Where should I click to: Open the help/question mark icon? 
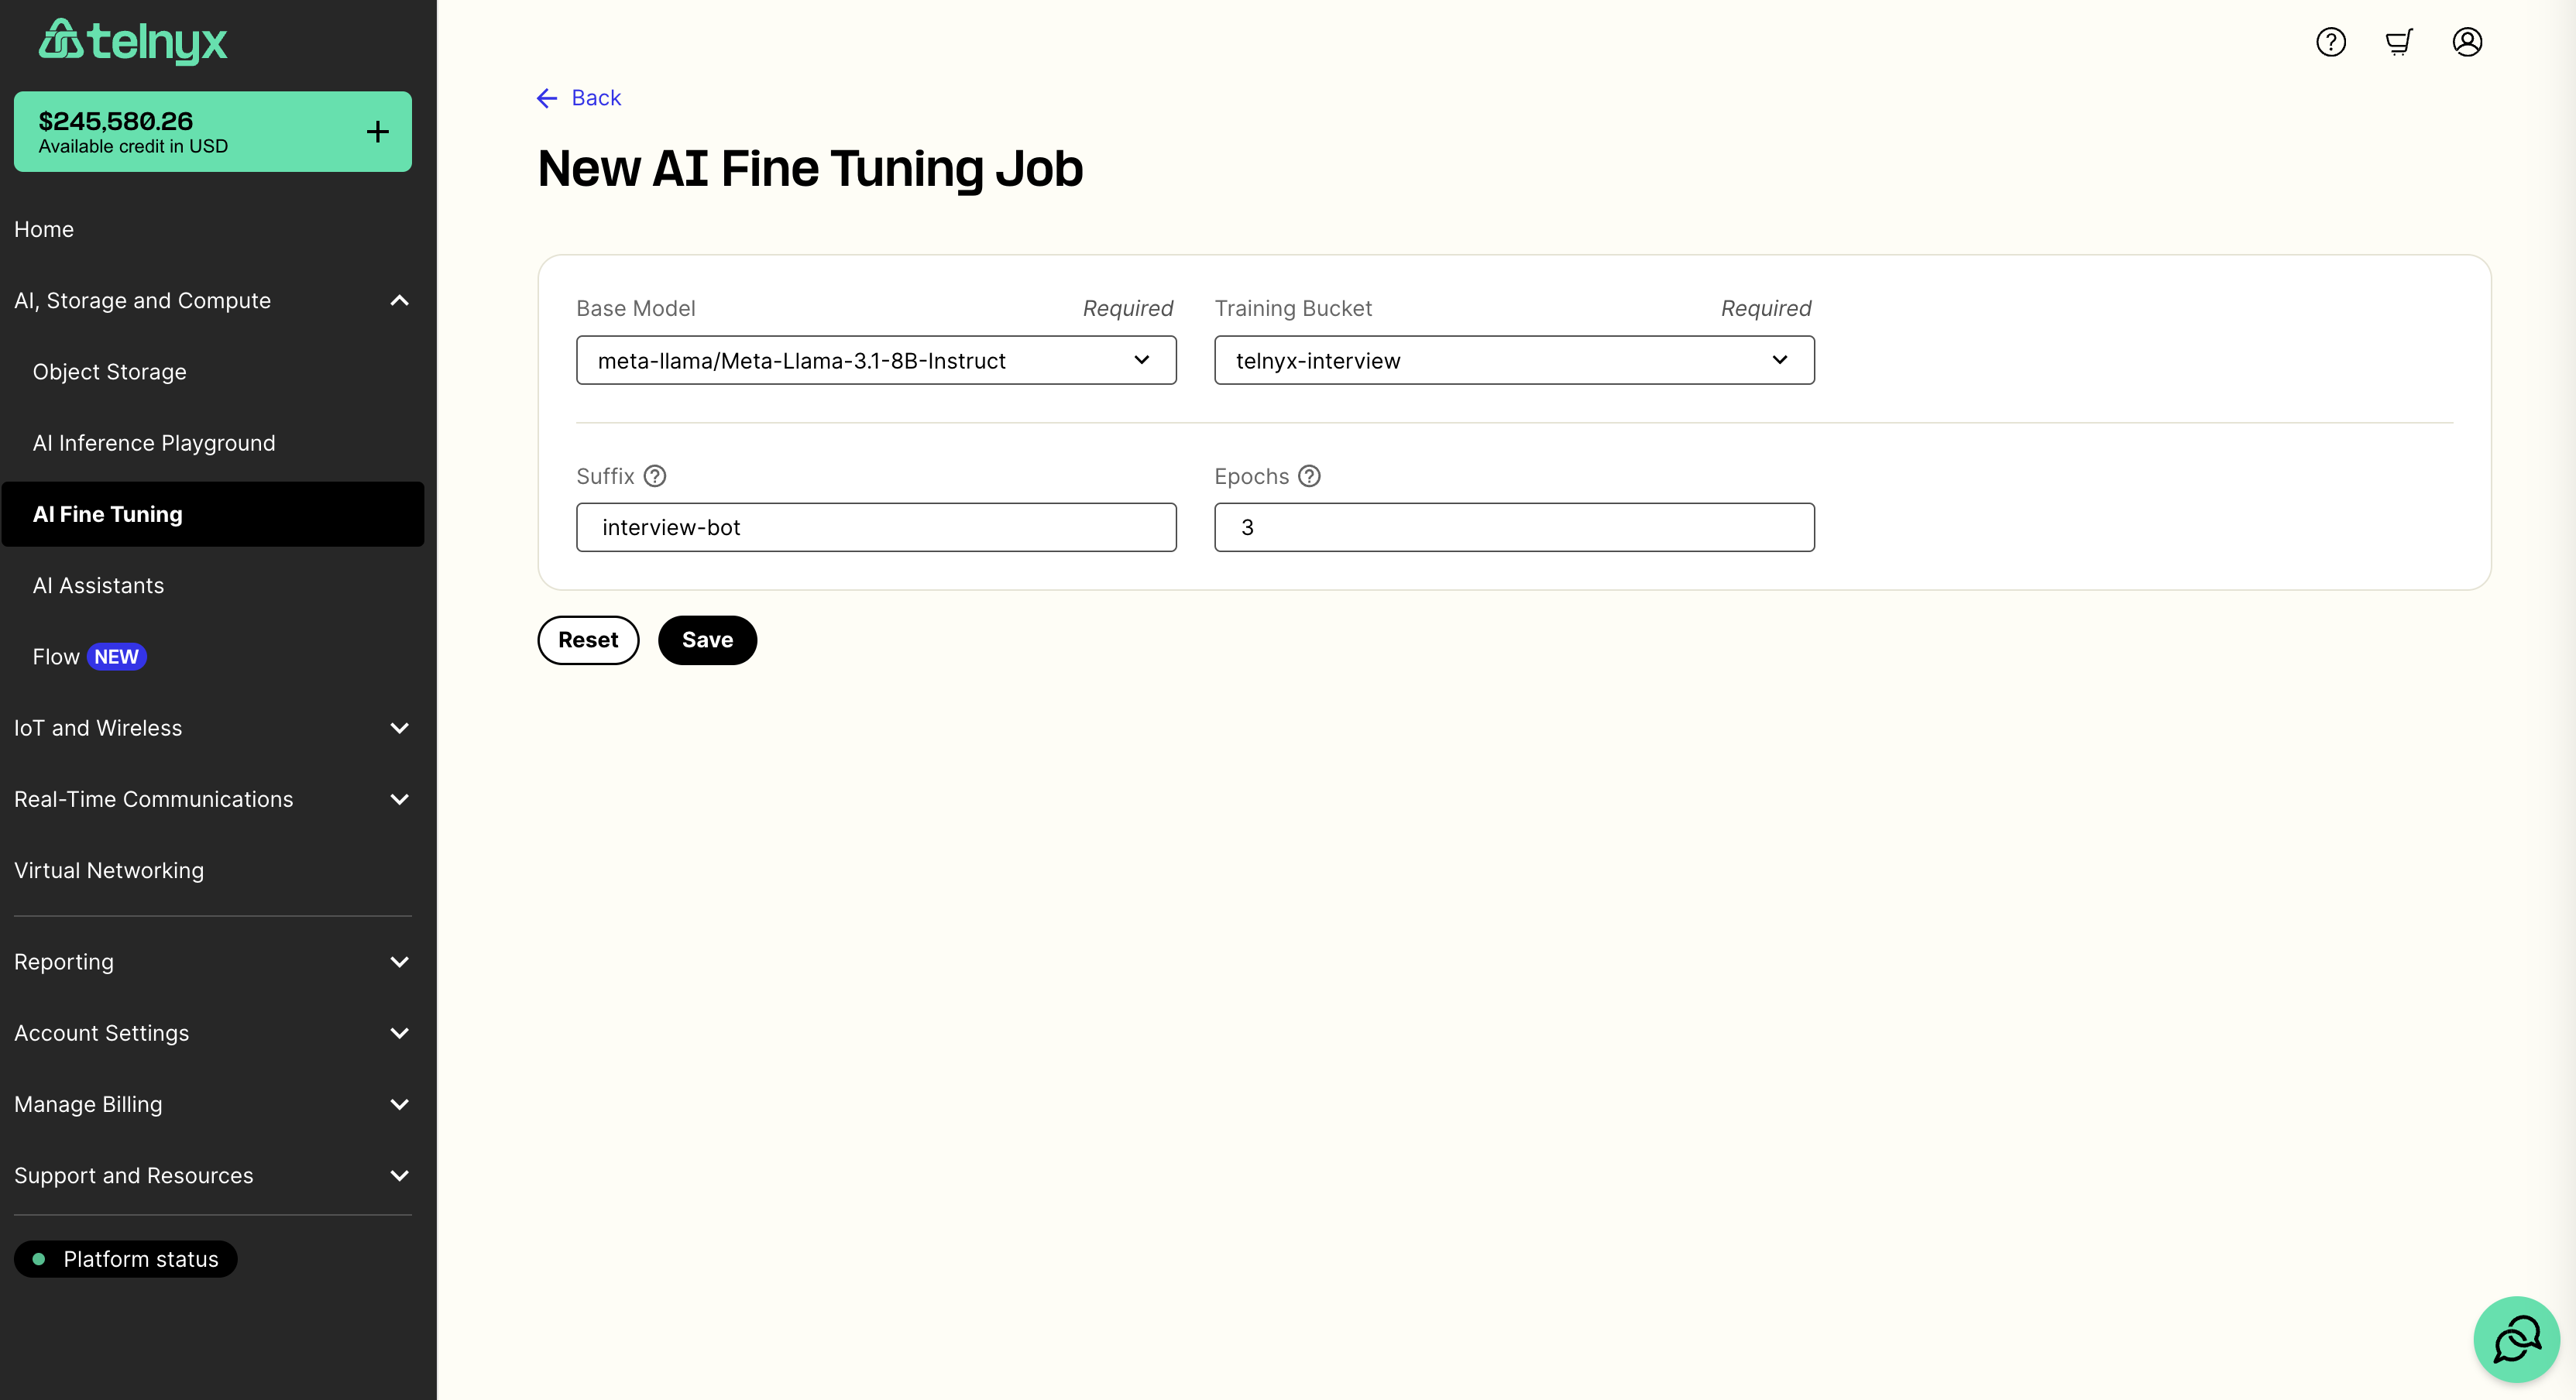click(2331, 41)
